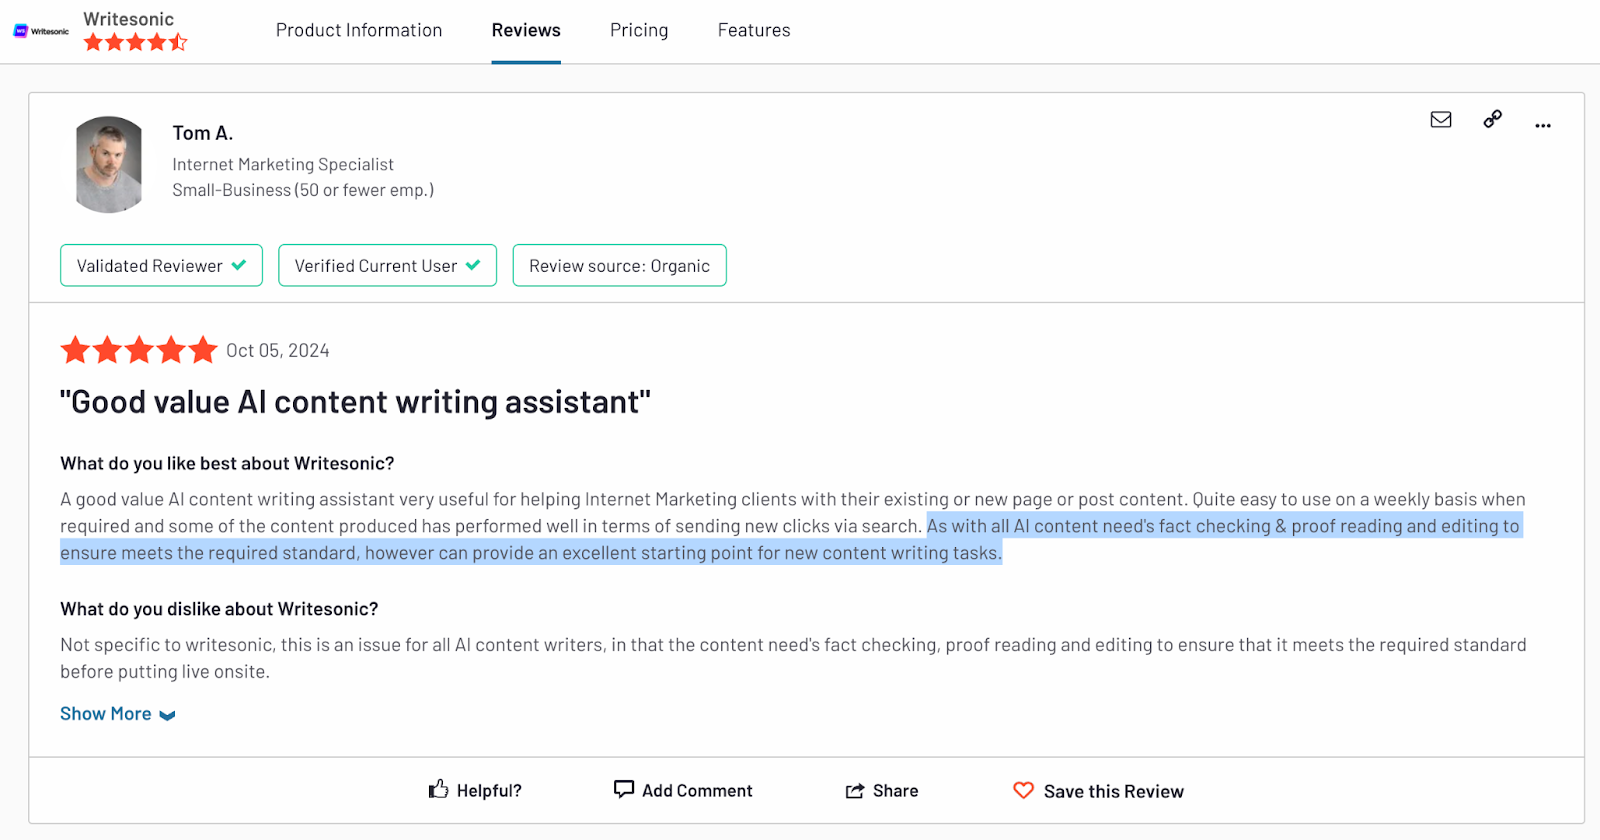This screenshot has width=1600, height=840.
Task: Click the Verified Current User badge
Action: click(387, 265)
